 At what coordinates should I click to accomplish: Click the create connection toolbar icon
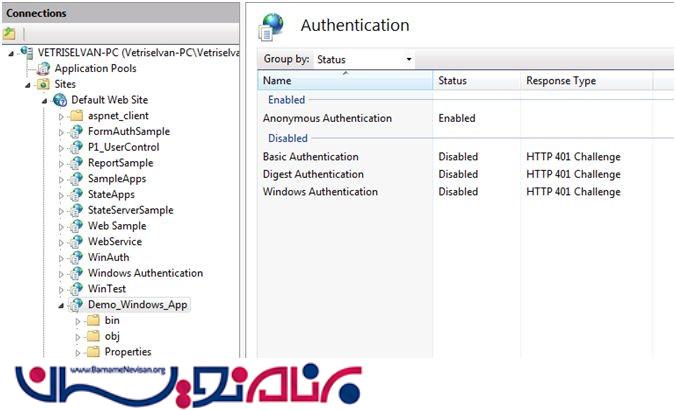point(9,34)
